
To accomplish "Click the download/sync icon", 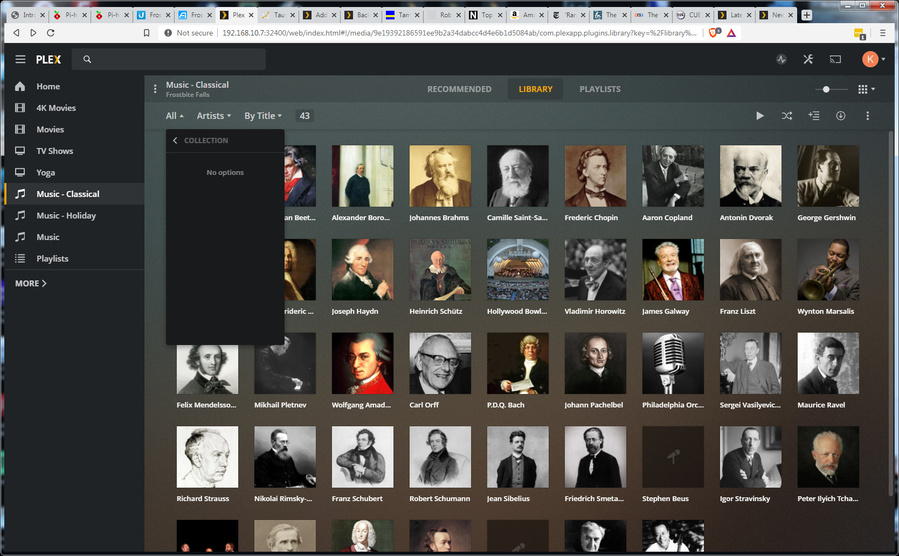I will [x=841, y=116].
